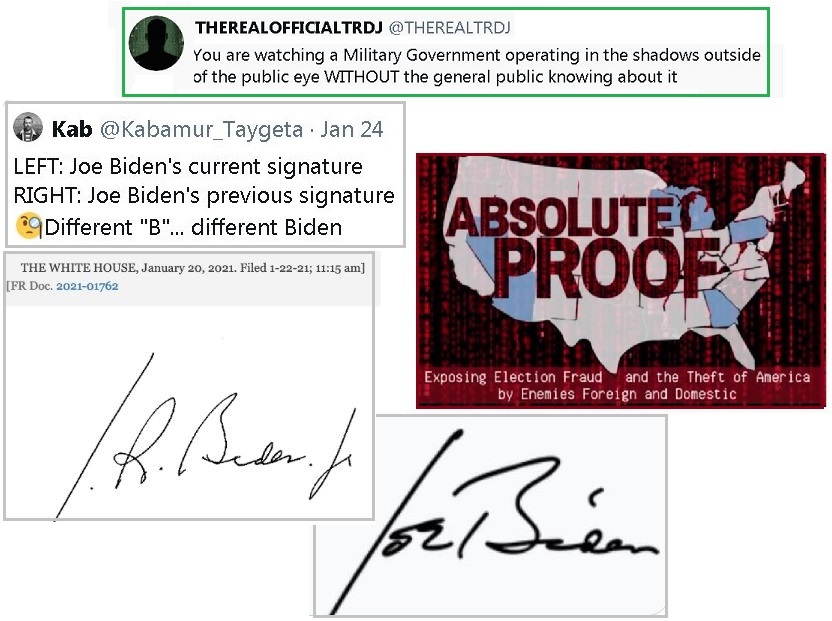Open FR Doc. 2021-01762 link
The height and width of the screenshot is (621, 832).
click(x=87, y=286)
